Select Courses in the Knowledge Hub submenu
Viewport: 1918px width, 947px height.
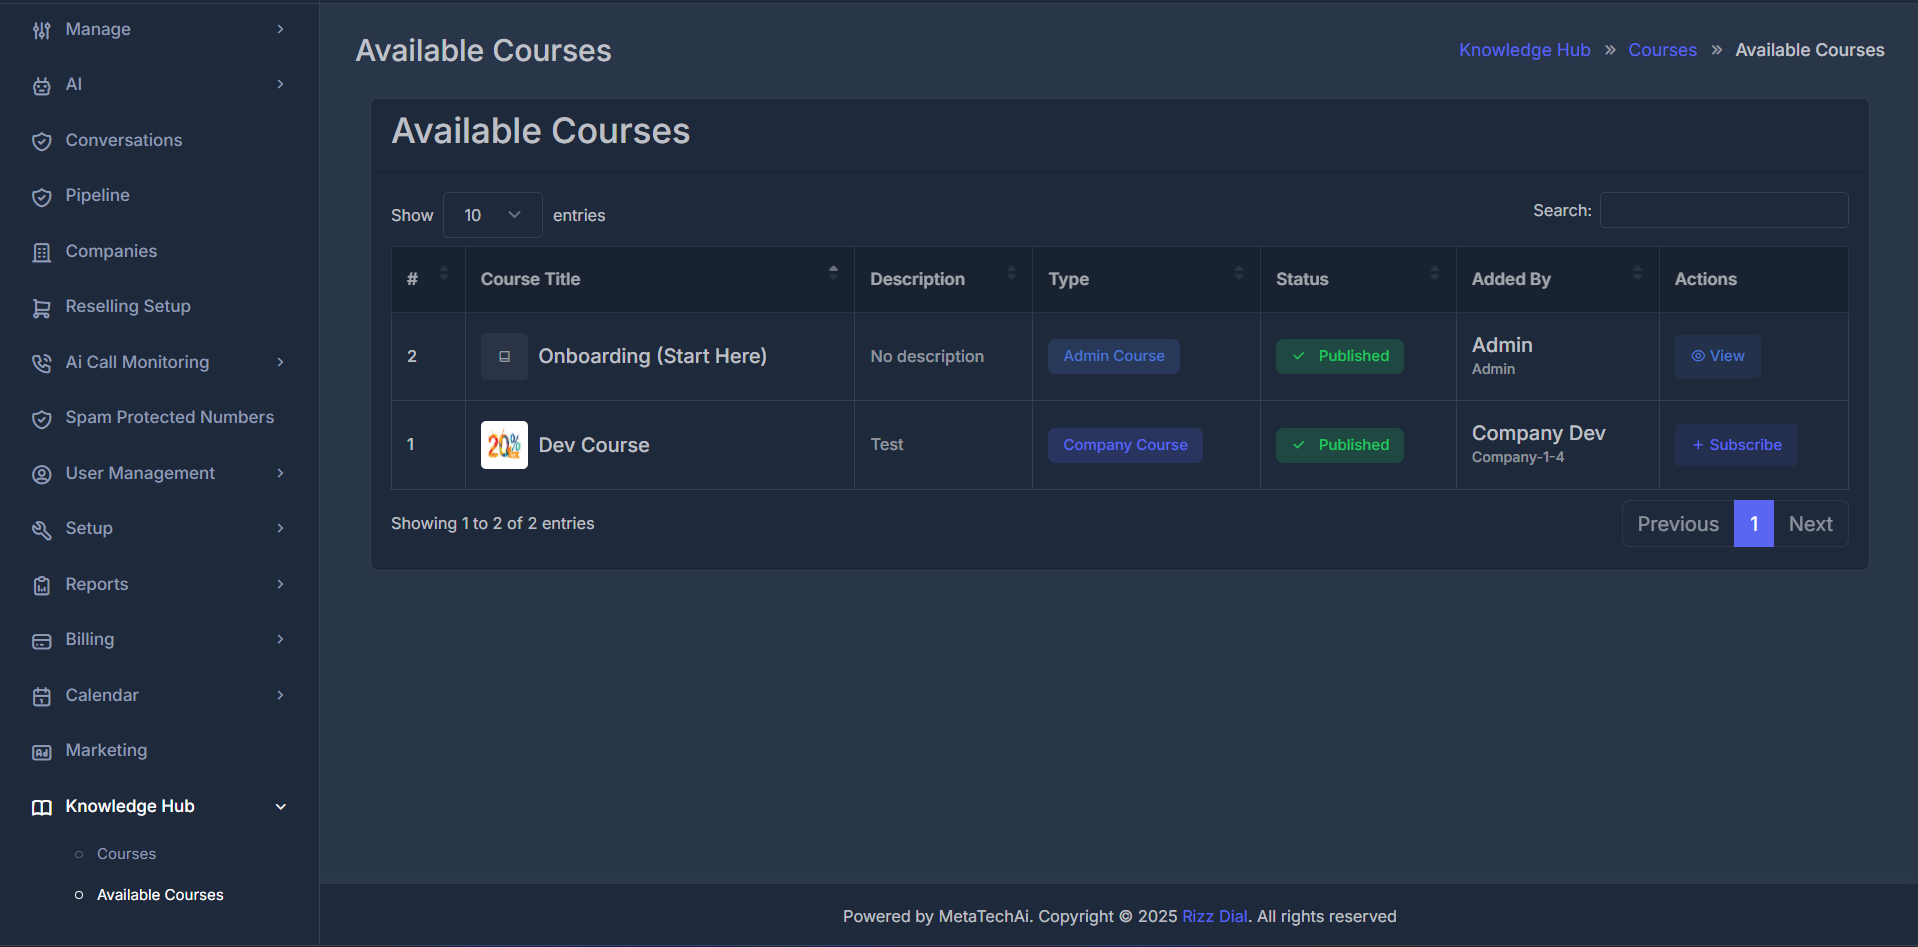pyautogui.click(x=125, y=853)
